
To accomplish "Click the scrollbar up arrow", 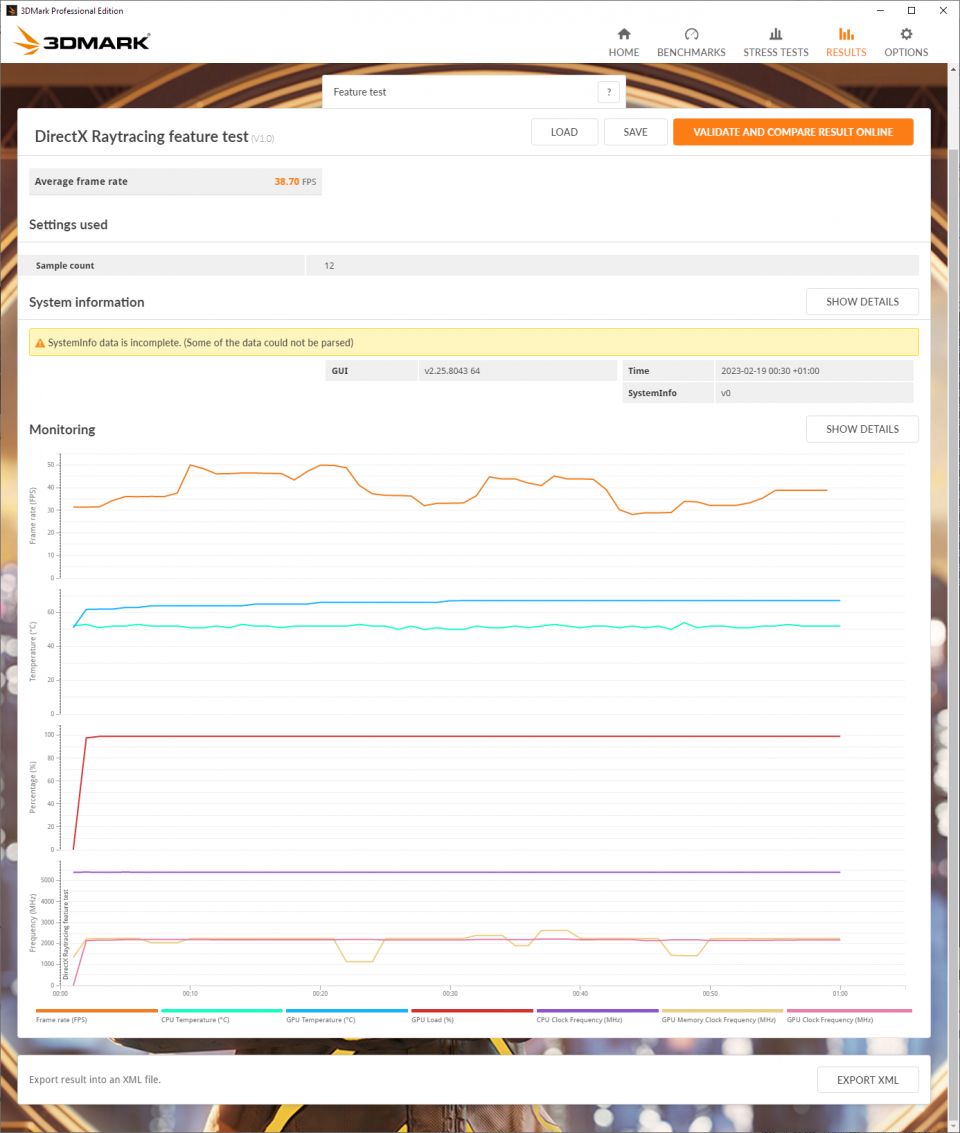I will pyautogui.click(x=953, y=69).
